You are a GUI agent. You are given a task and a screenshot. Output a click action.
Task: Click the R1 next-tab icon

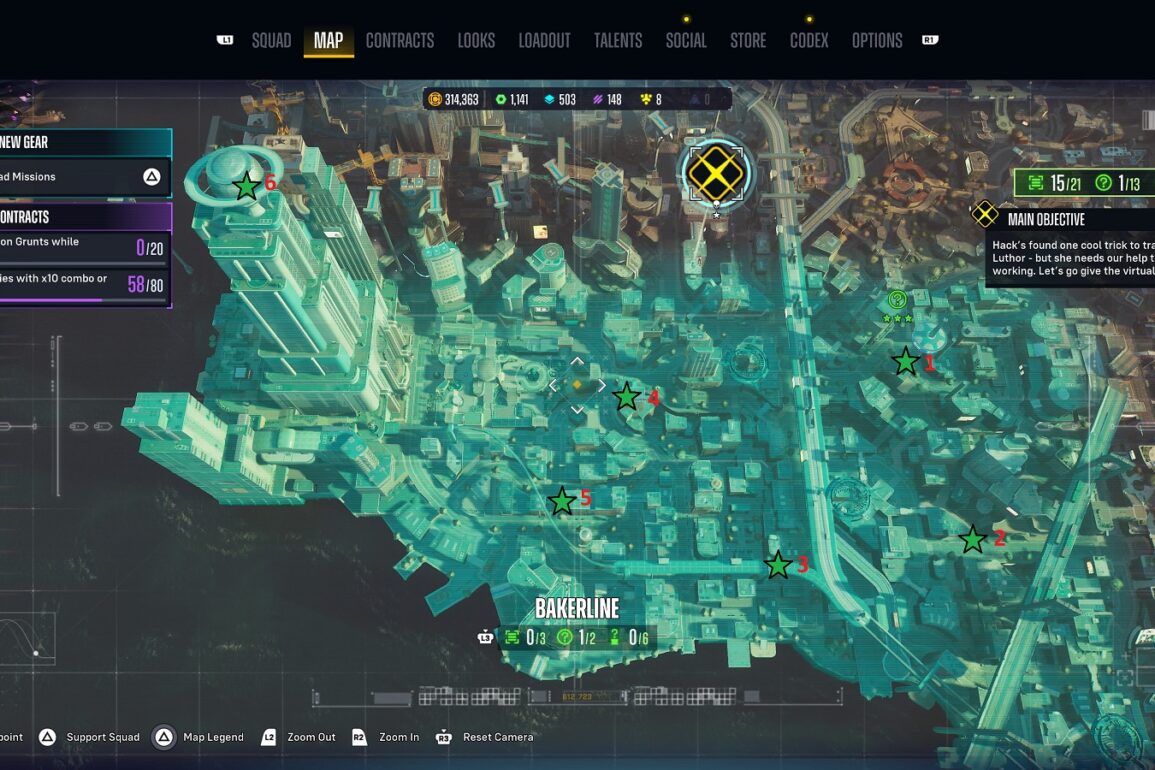click(930, 40)
